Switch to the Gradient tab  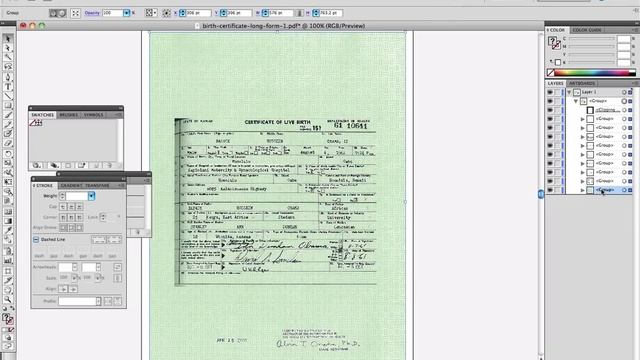click(x=71, y=186)
